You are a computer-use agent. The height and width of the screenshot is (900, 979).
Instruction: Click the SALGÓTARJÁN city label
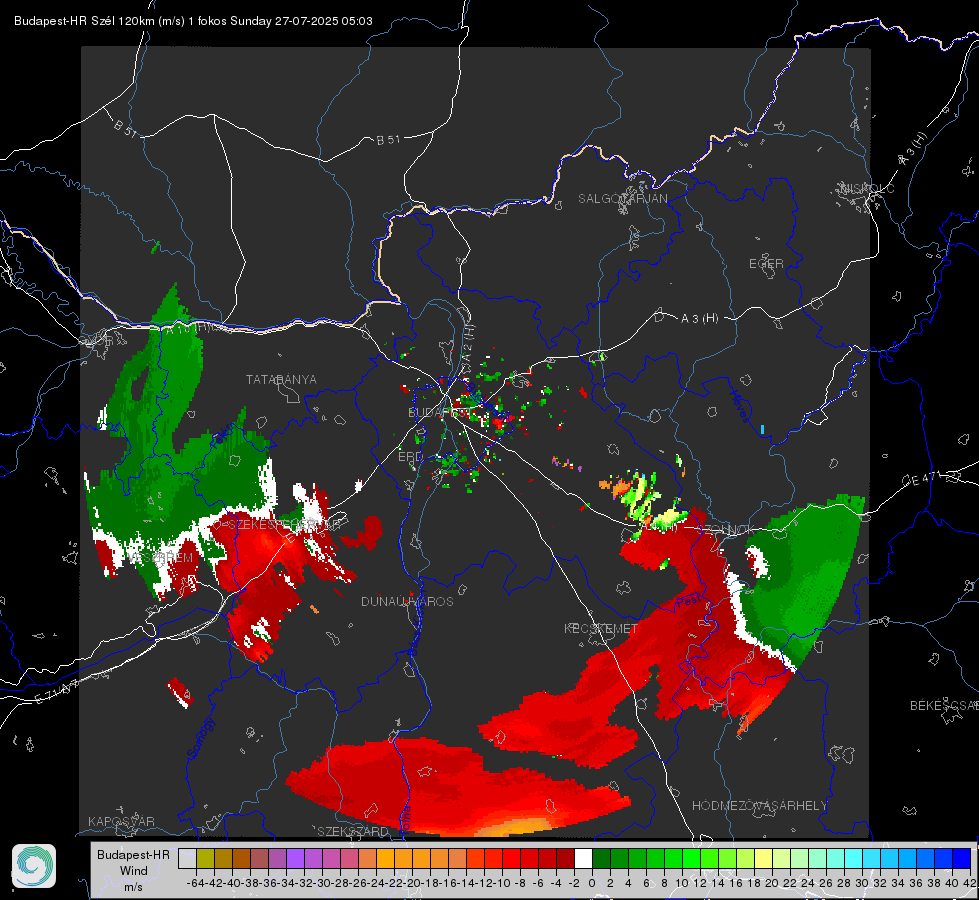pos(622,199)
